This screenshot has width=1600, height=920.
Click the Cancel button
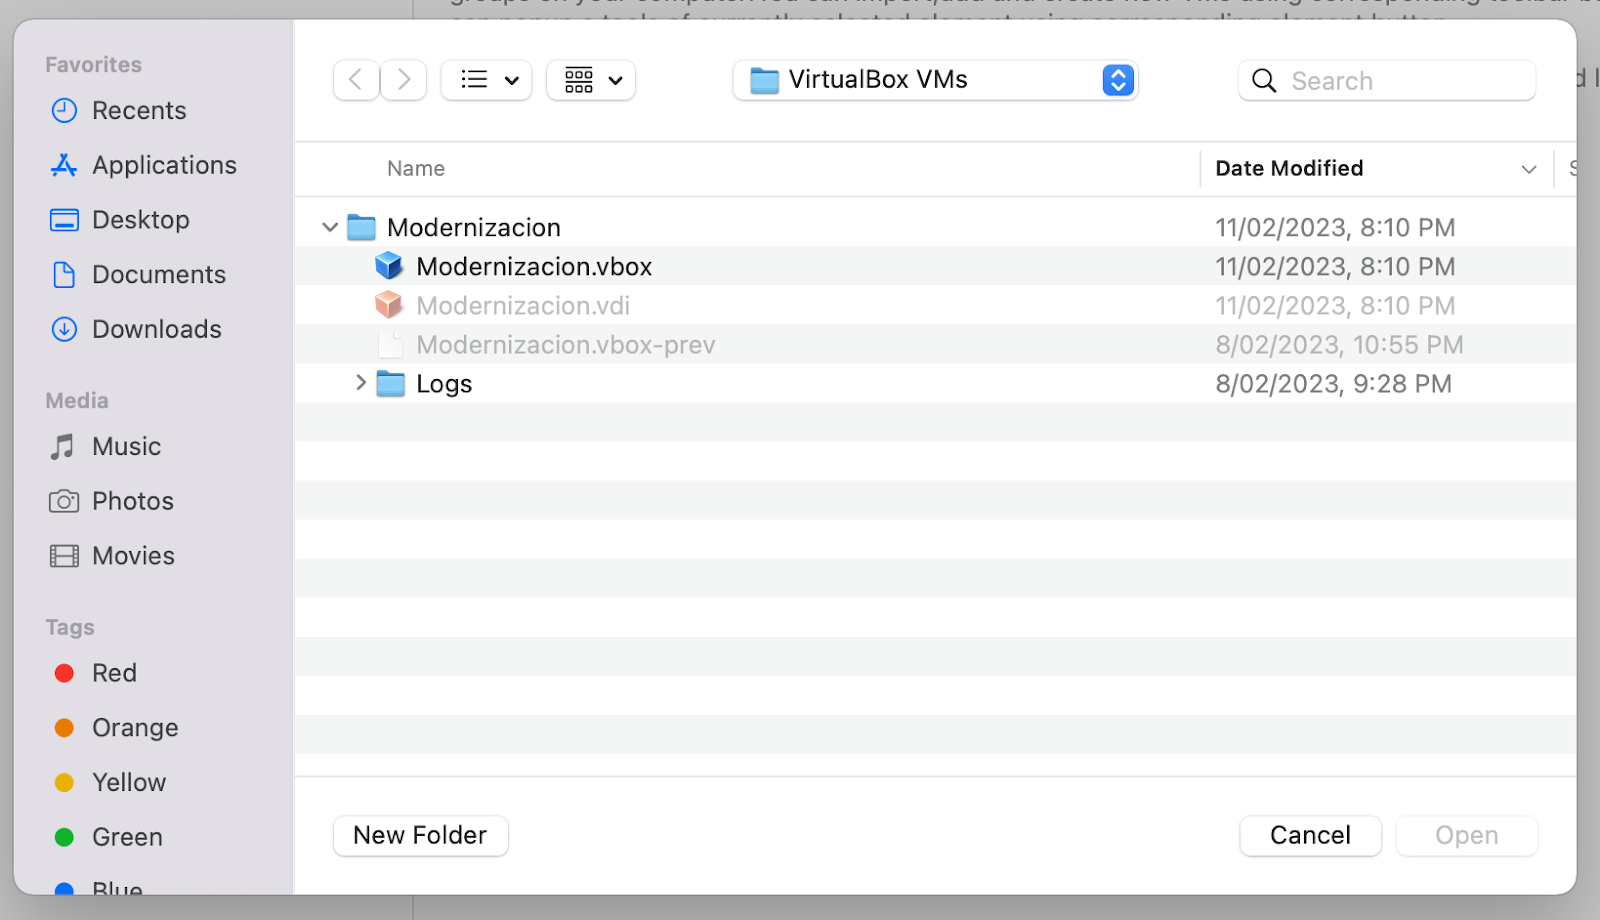point(1310,836)
